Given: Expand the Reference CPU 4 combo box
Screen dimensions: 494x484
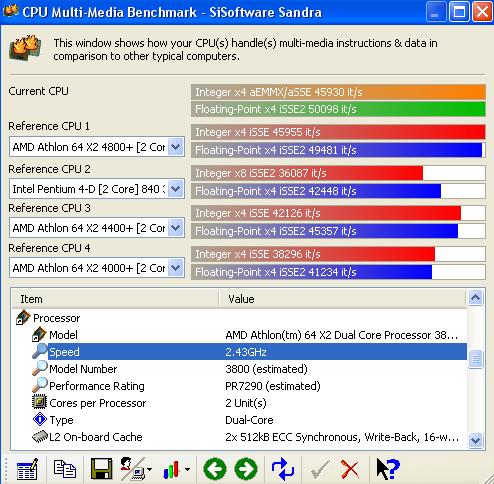Looking at the screenshot, I should tap(176, 268).
